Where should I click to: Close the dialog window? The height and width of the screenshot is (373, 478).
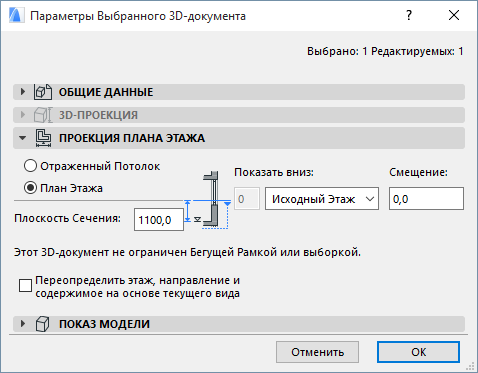coord(454,15)
